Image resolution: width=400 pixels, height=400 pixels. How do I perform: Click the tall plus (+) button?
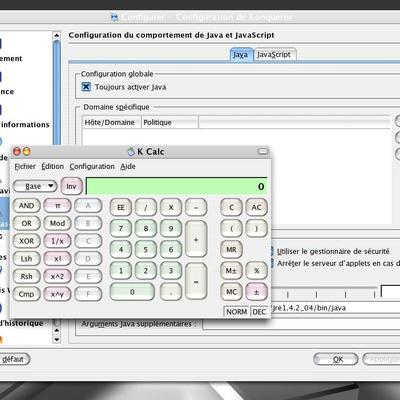[196, 239]
